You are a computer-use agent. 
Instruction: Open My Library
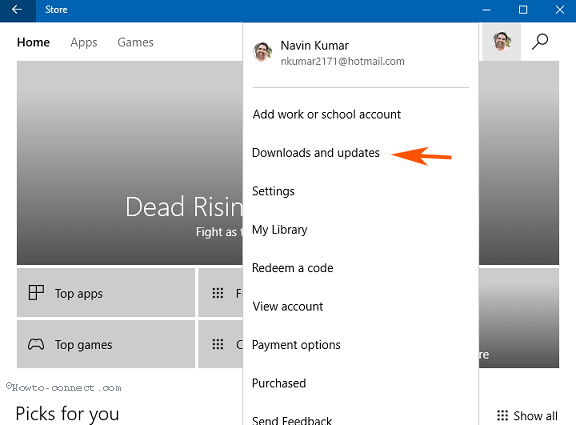(280, 230)
